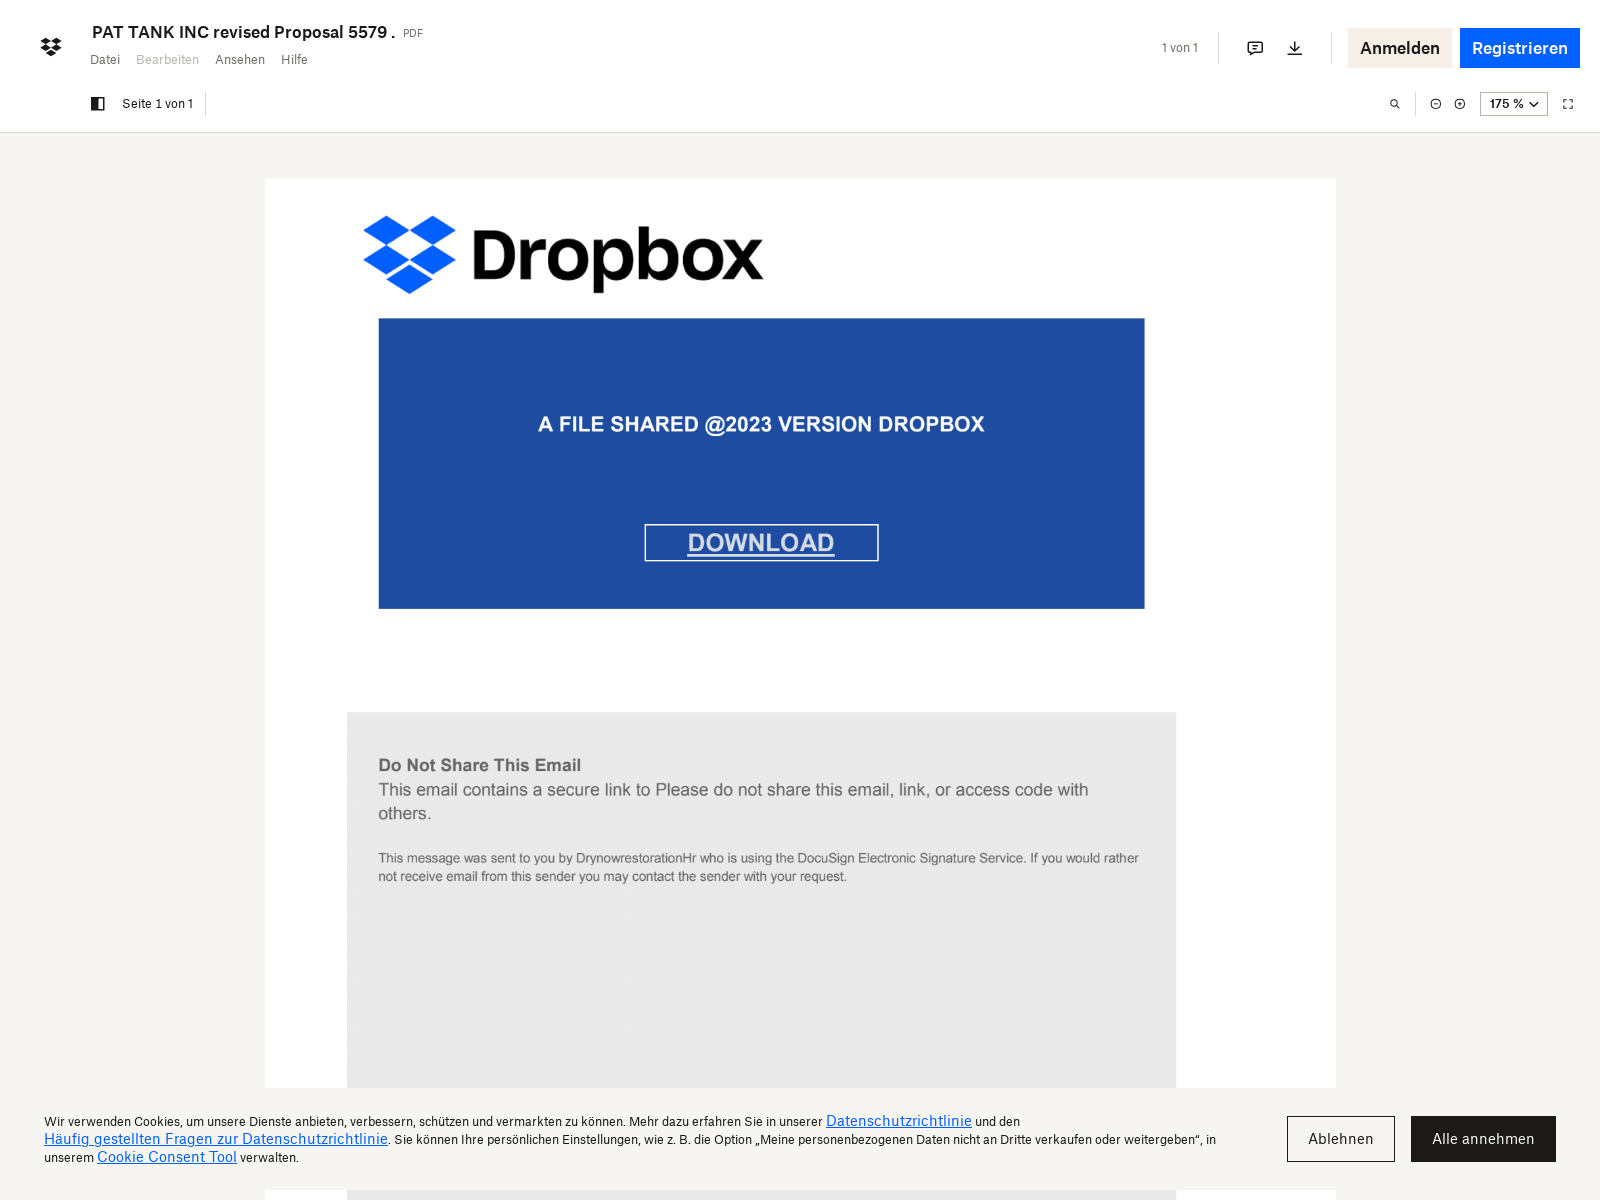This screenshot has width=1600, height=1200.
Task: Open the Hilfe menu
Action: [x=294, y=60]
